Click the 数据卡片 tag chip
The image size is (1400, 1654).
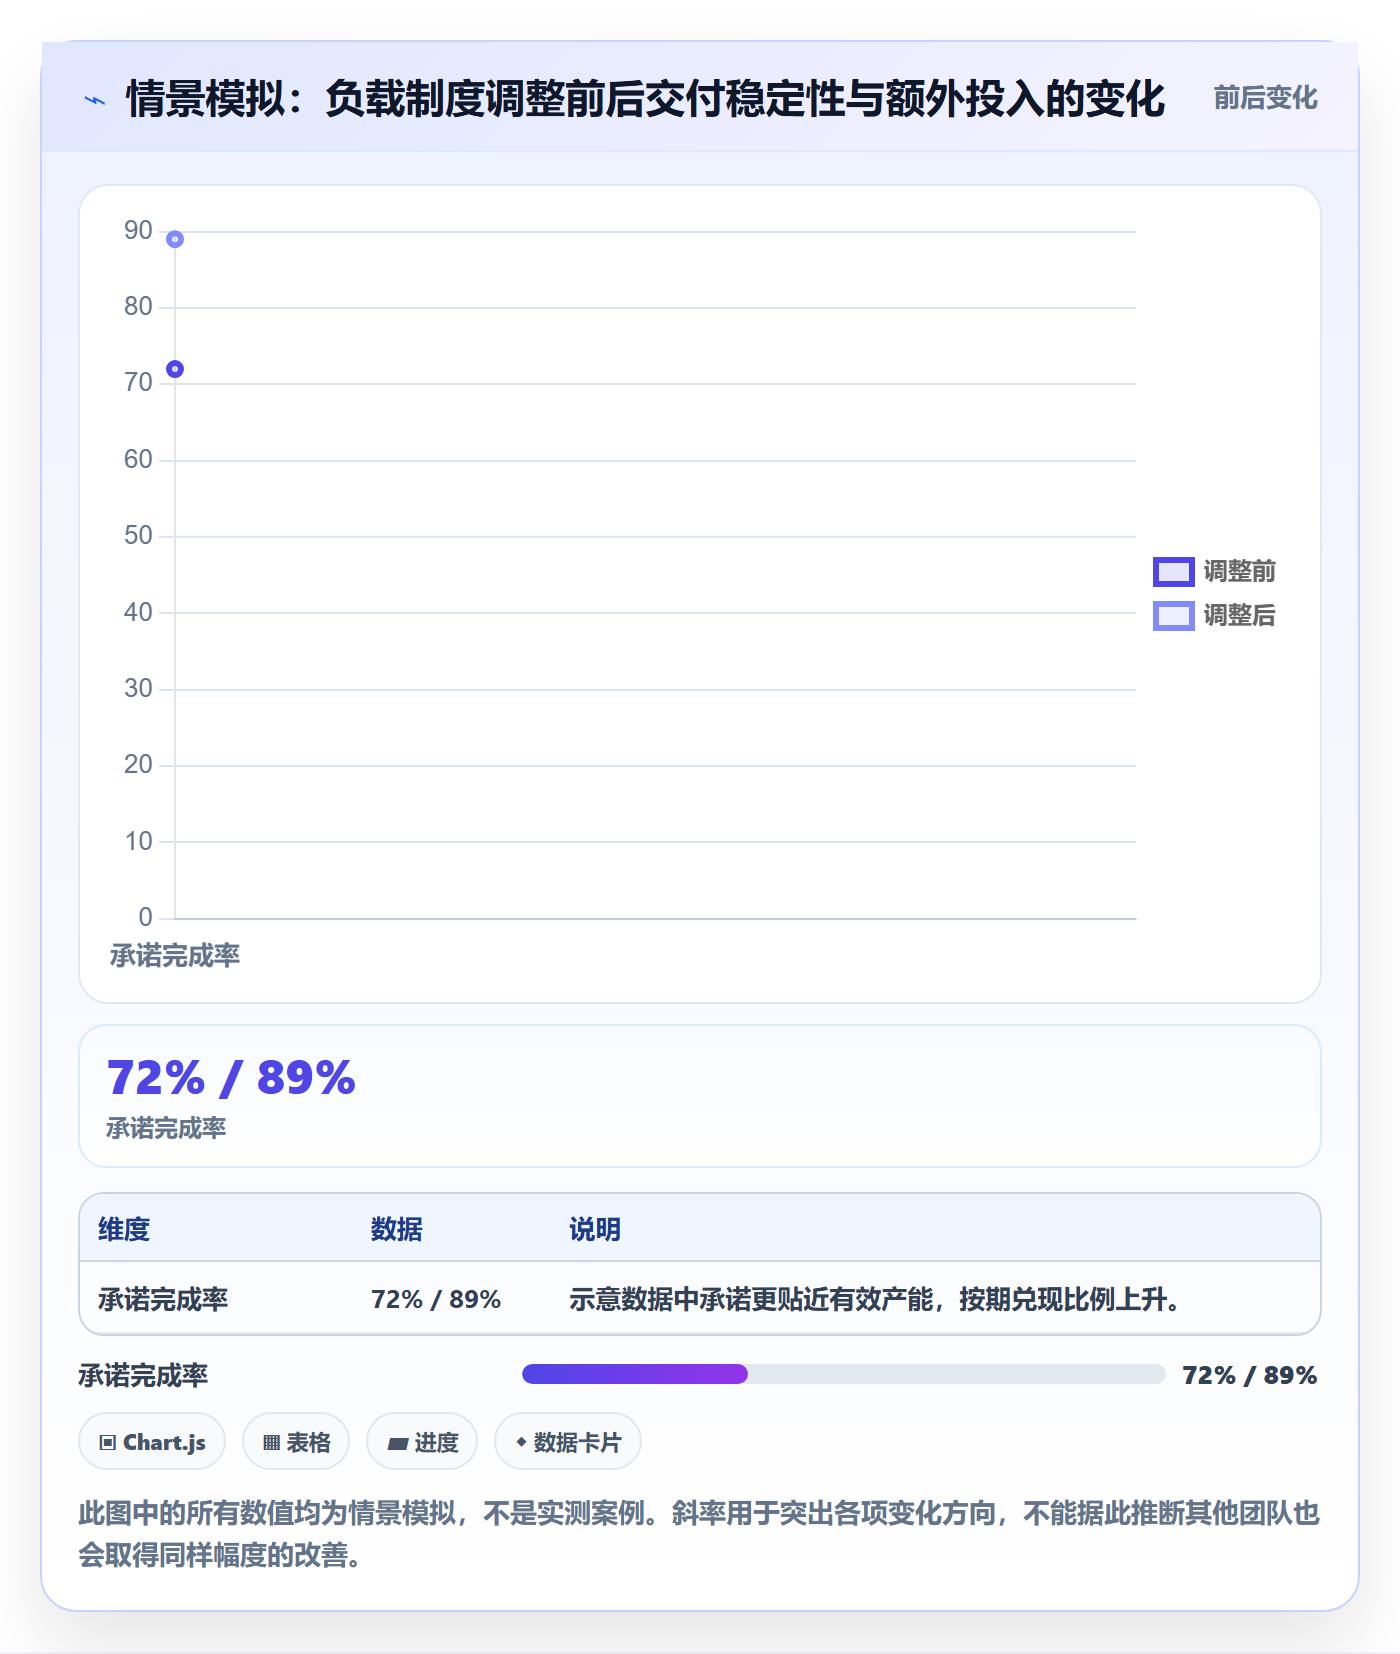(x=568, y=1442)
